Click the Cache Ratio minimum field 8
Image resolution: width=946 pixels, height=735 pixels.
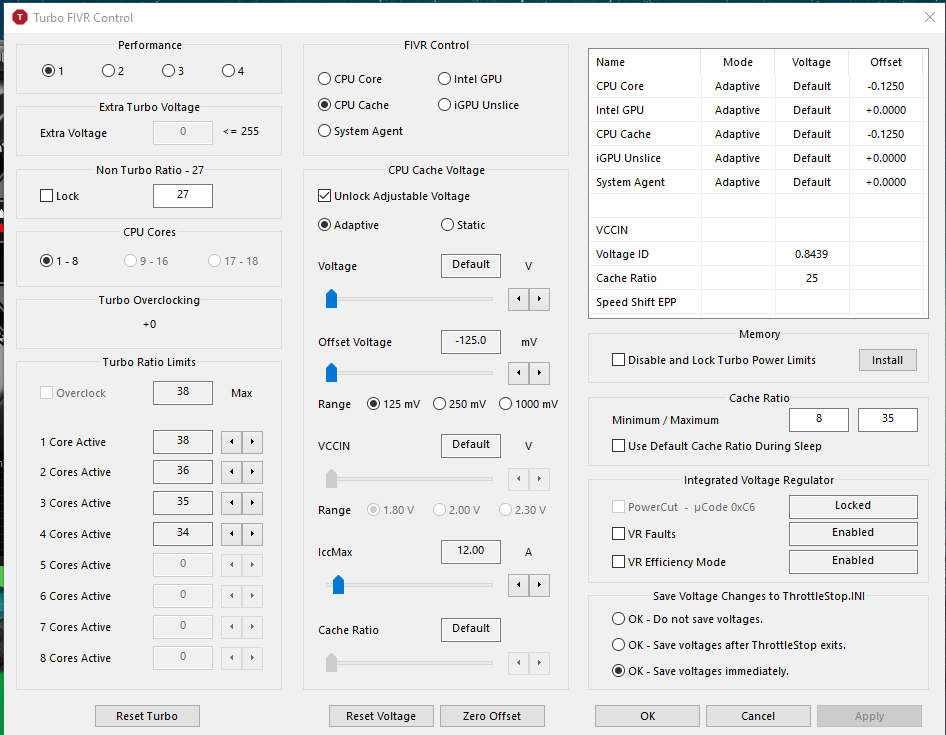coord(819,419)
